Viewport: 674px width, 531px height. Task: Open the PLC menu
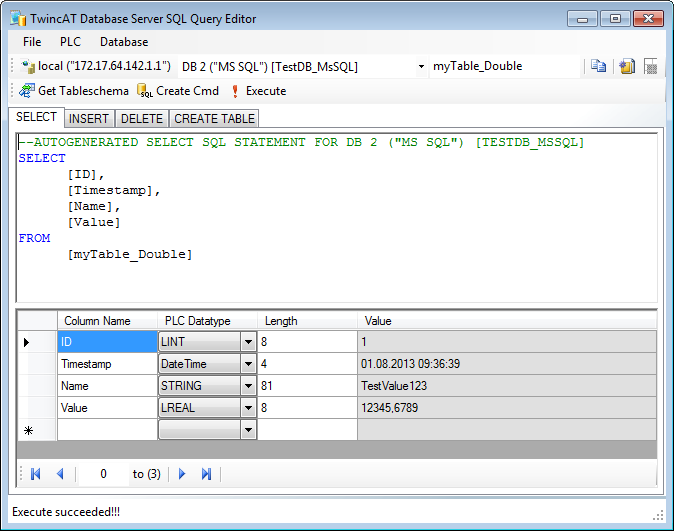pos(70,42)
